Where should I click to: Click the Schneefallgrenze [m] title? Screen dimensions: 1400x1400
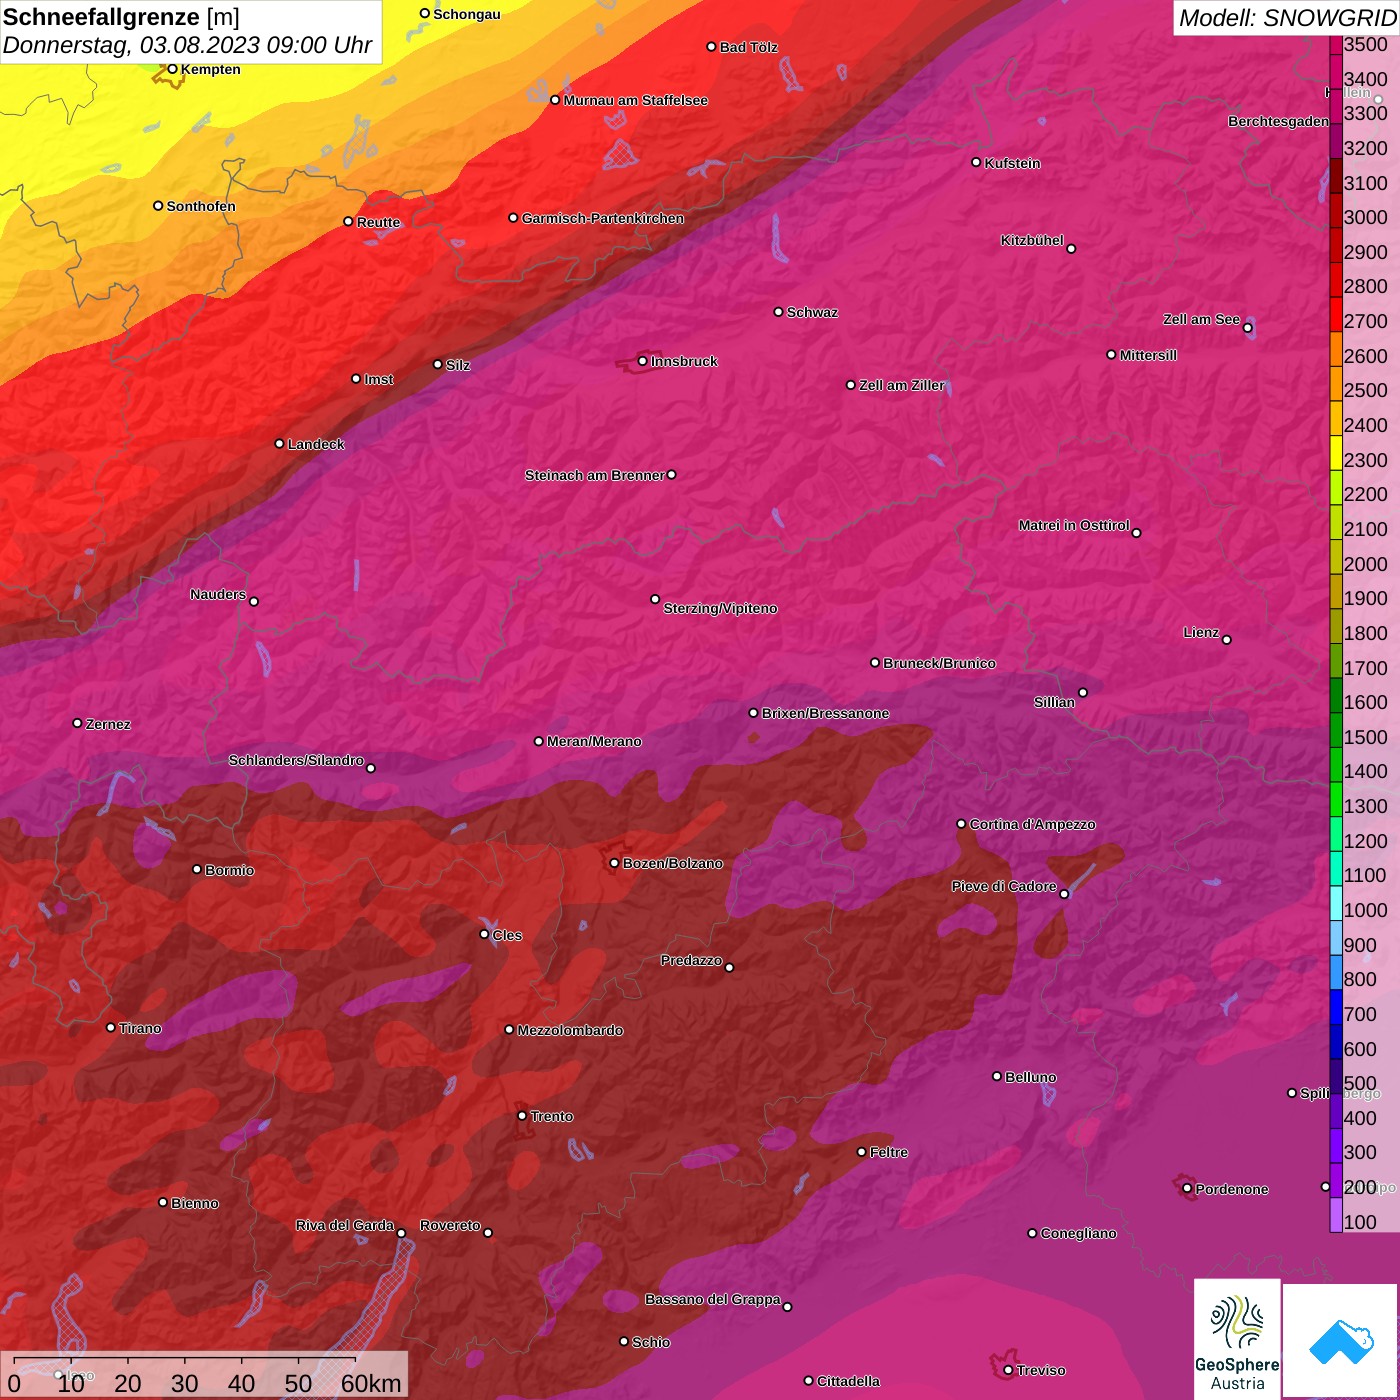point(121,17)
